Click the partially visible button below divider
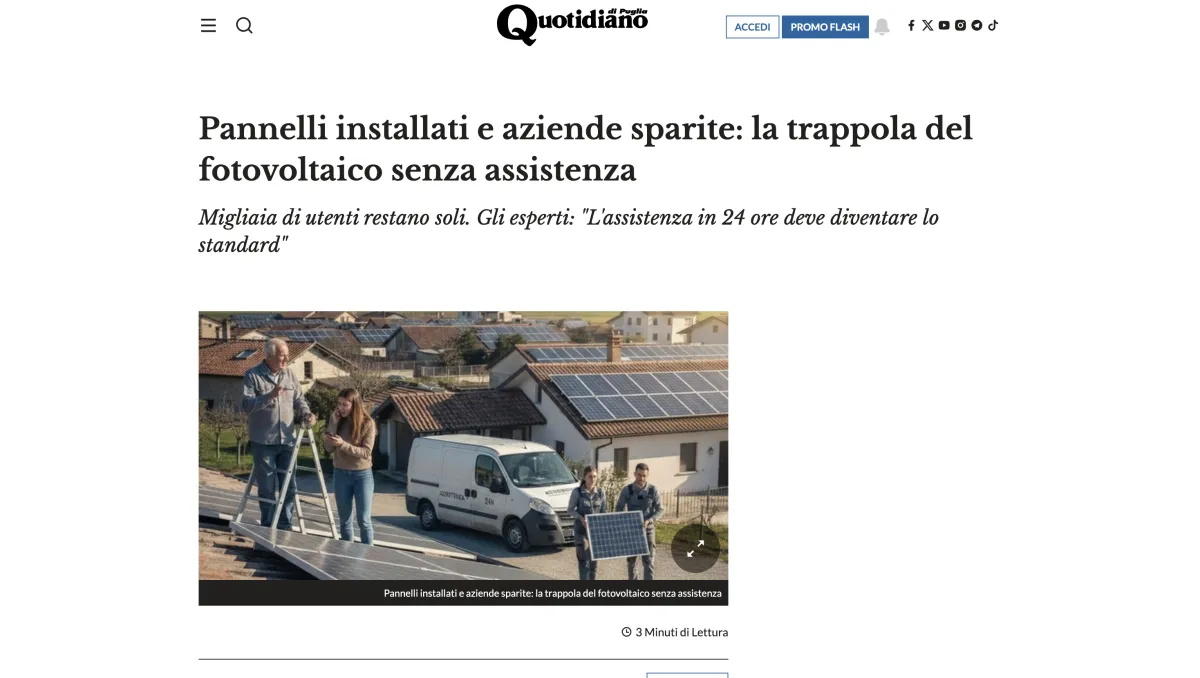1200x678 pixels. coord(687,675)
